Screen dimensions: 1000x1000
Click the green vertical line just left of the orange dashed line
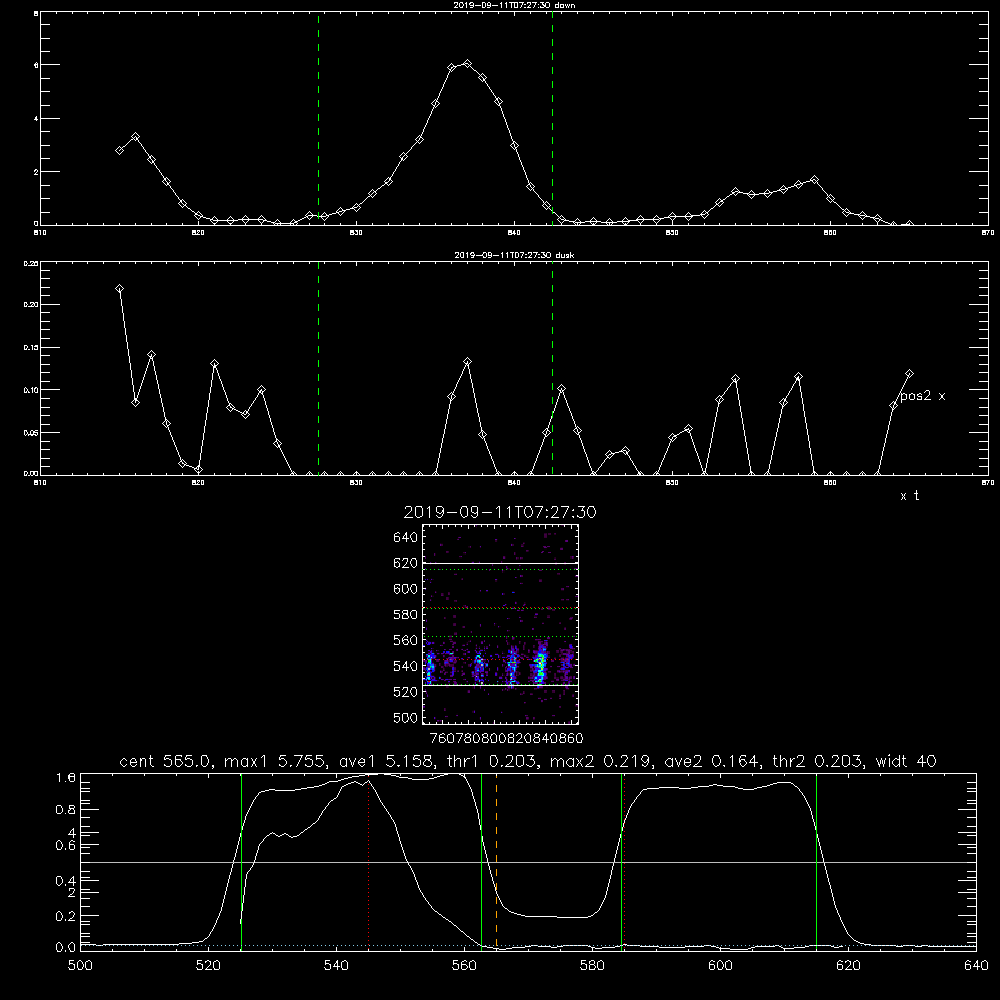coord(481,861)
